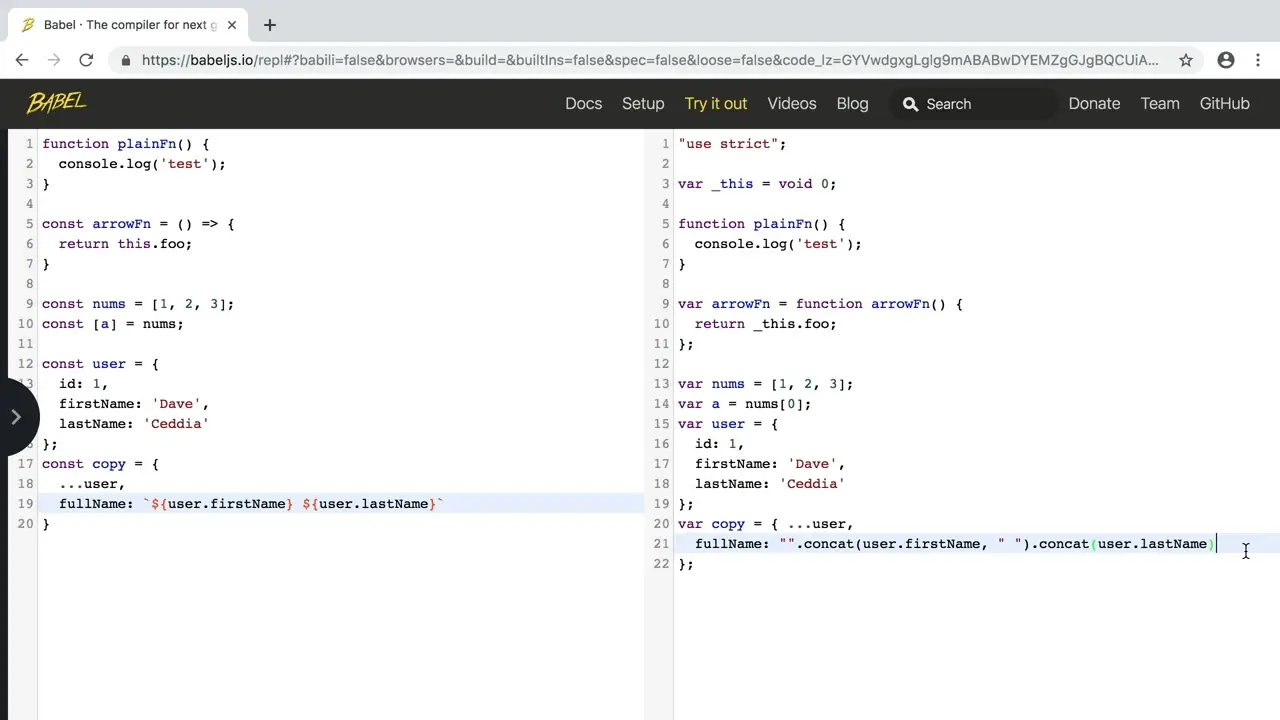The width and height of the screenshot is (1280, 720).
Task: Click the Donate link
Action: tap(1094, 103)
